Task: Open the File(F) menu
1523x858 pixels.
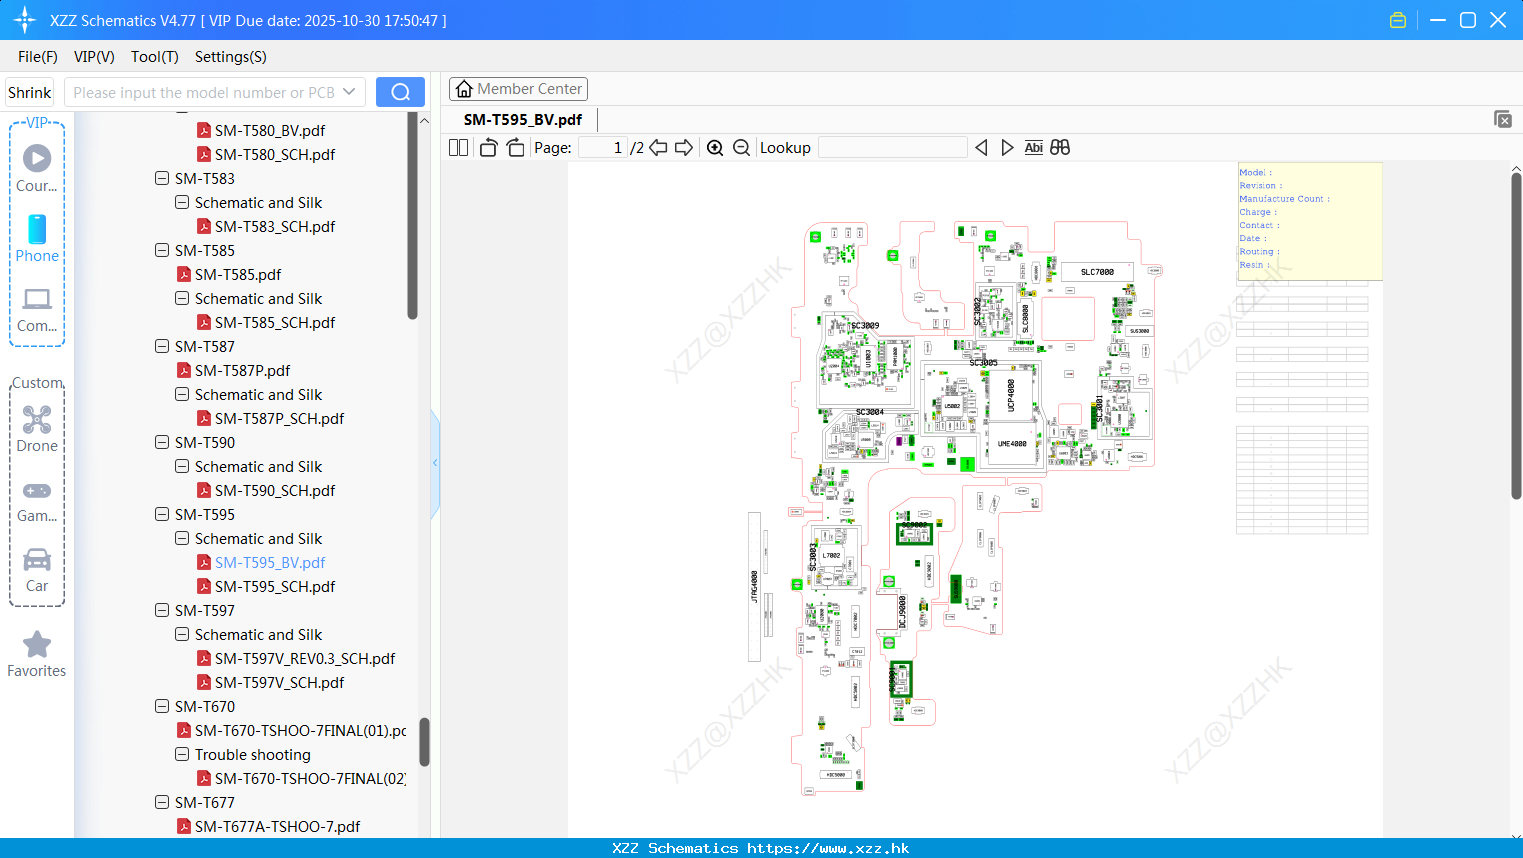Action: [38, 57]
